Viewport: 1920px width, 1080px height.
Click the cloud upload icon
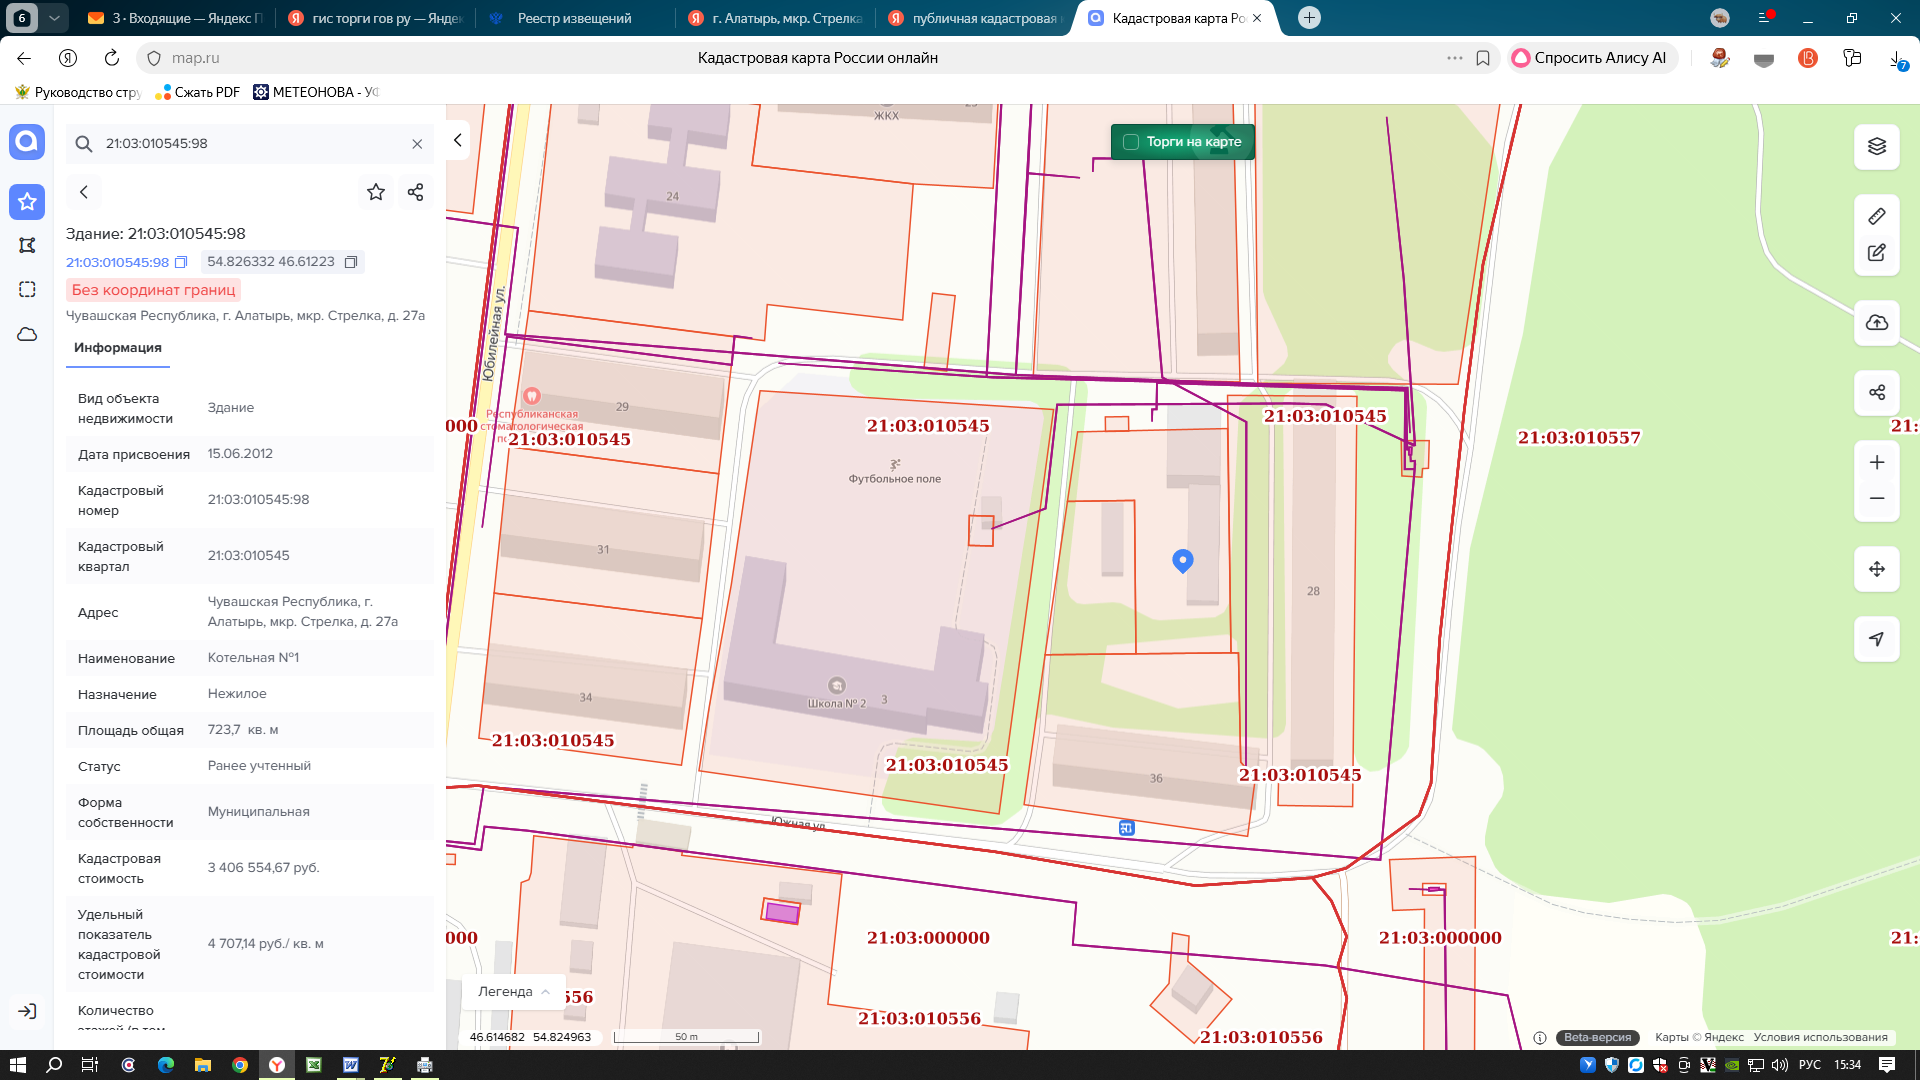pos(1876,323)
